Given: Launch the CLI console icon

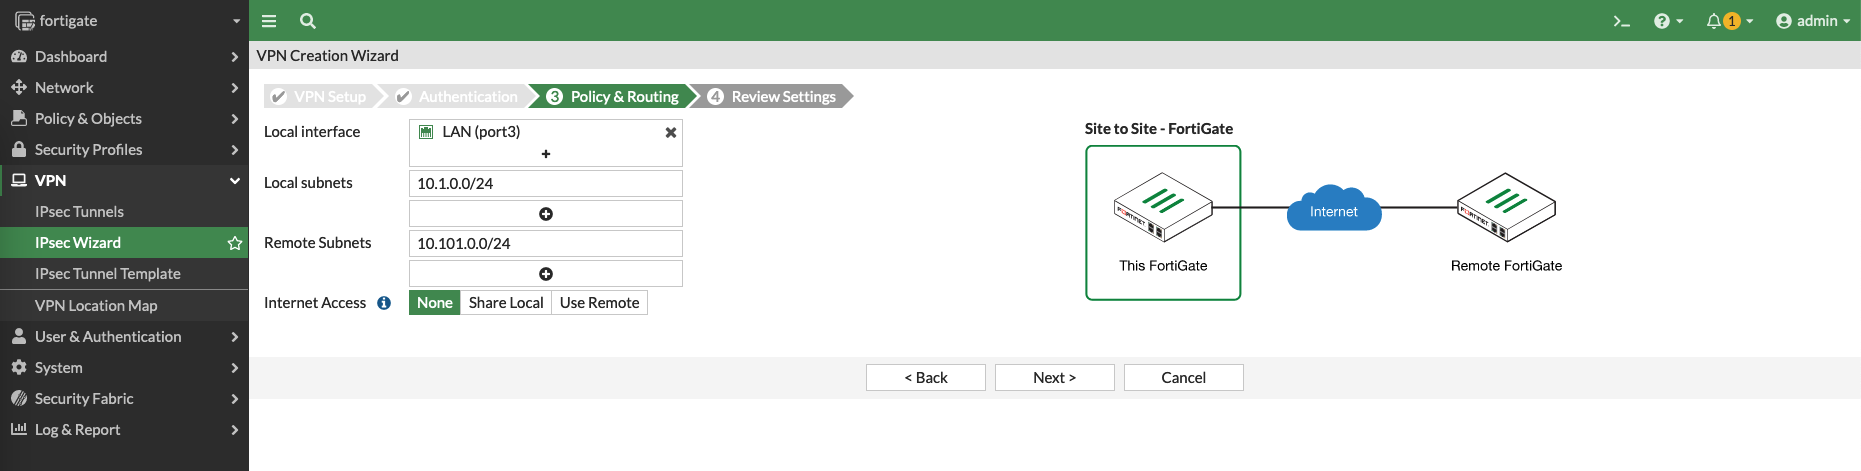Looking at the screenshot, I should point(1621,21).
